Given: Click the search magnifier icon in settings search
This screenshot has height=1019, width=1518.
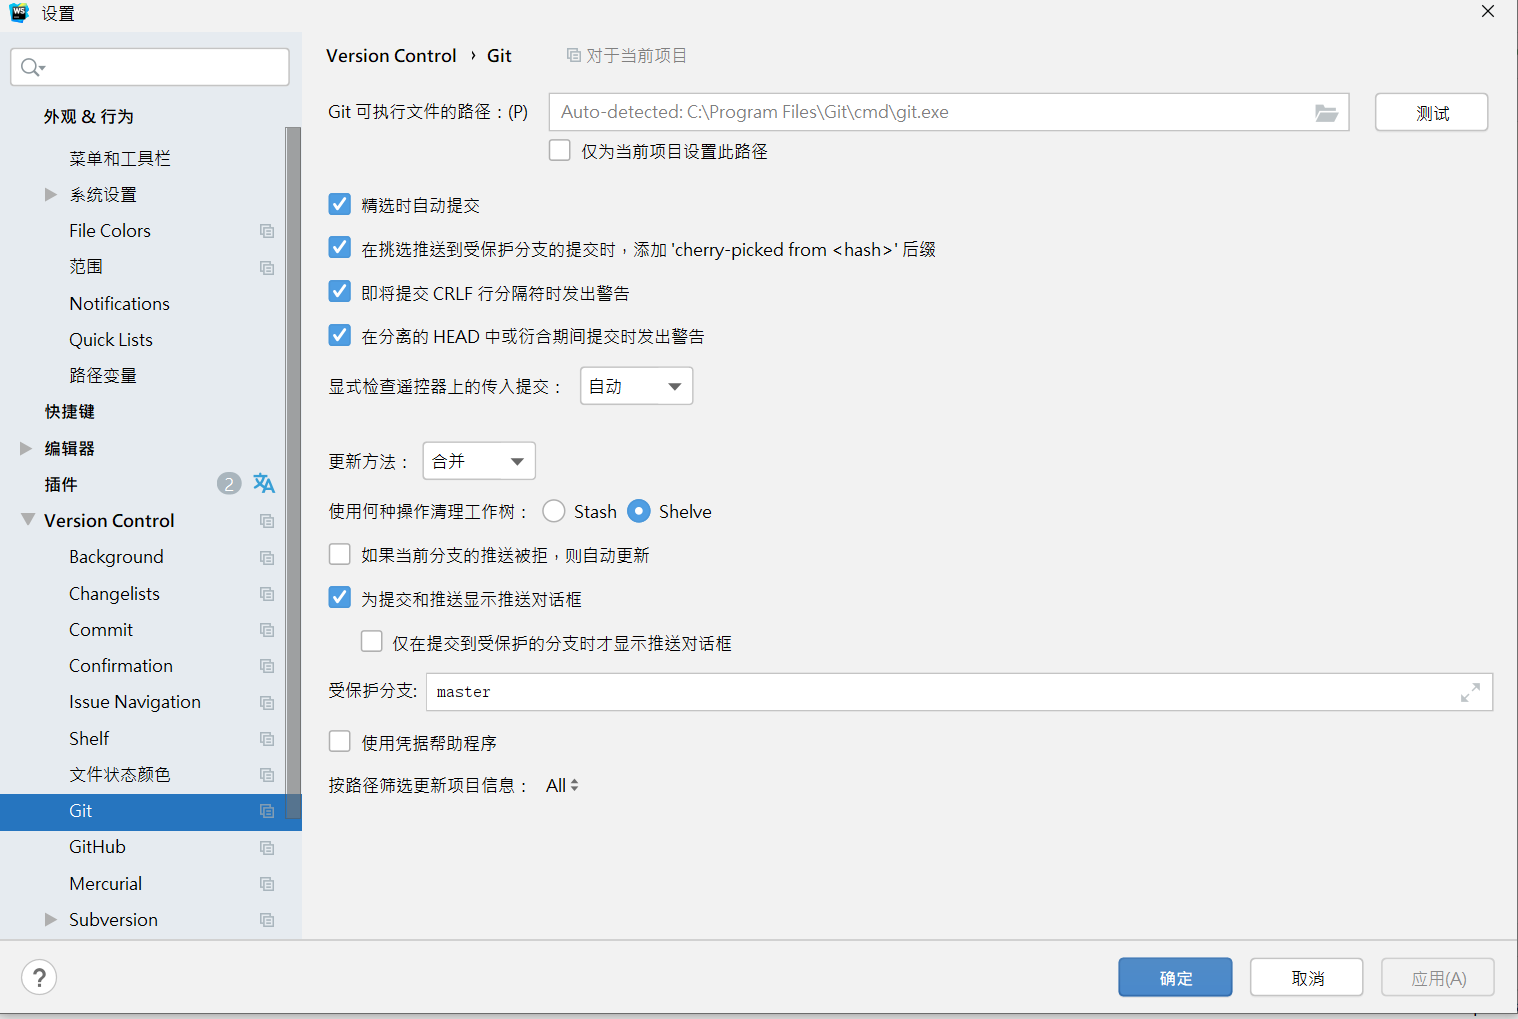Looking at the screenshot, I should pyautogui.click(x=32, y=67).
